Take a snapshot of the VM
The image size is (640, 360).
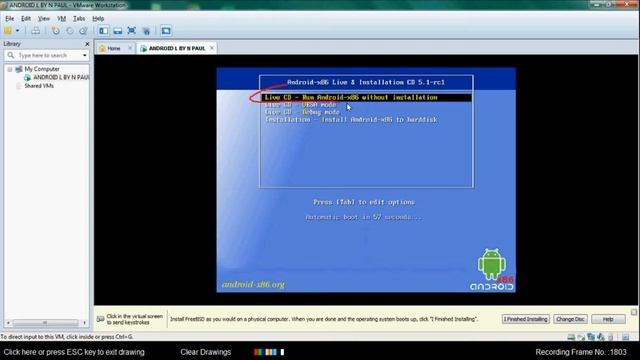tap(56, 31)
